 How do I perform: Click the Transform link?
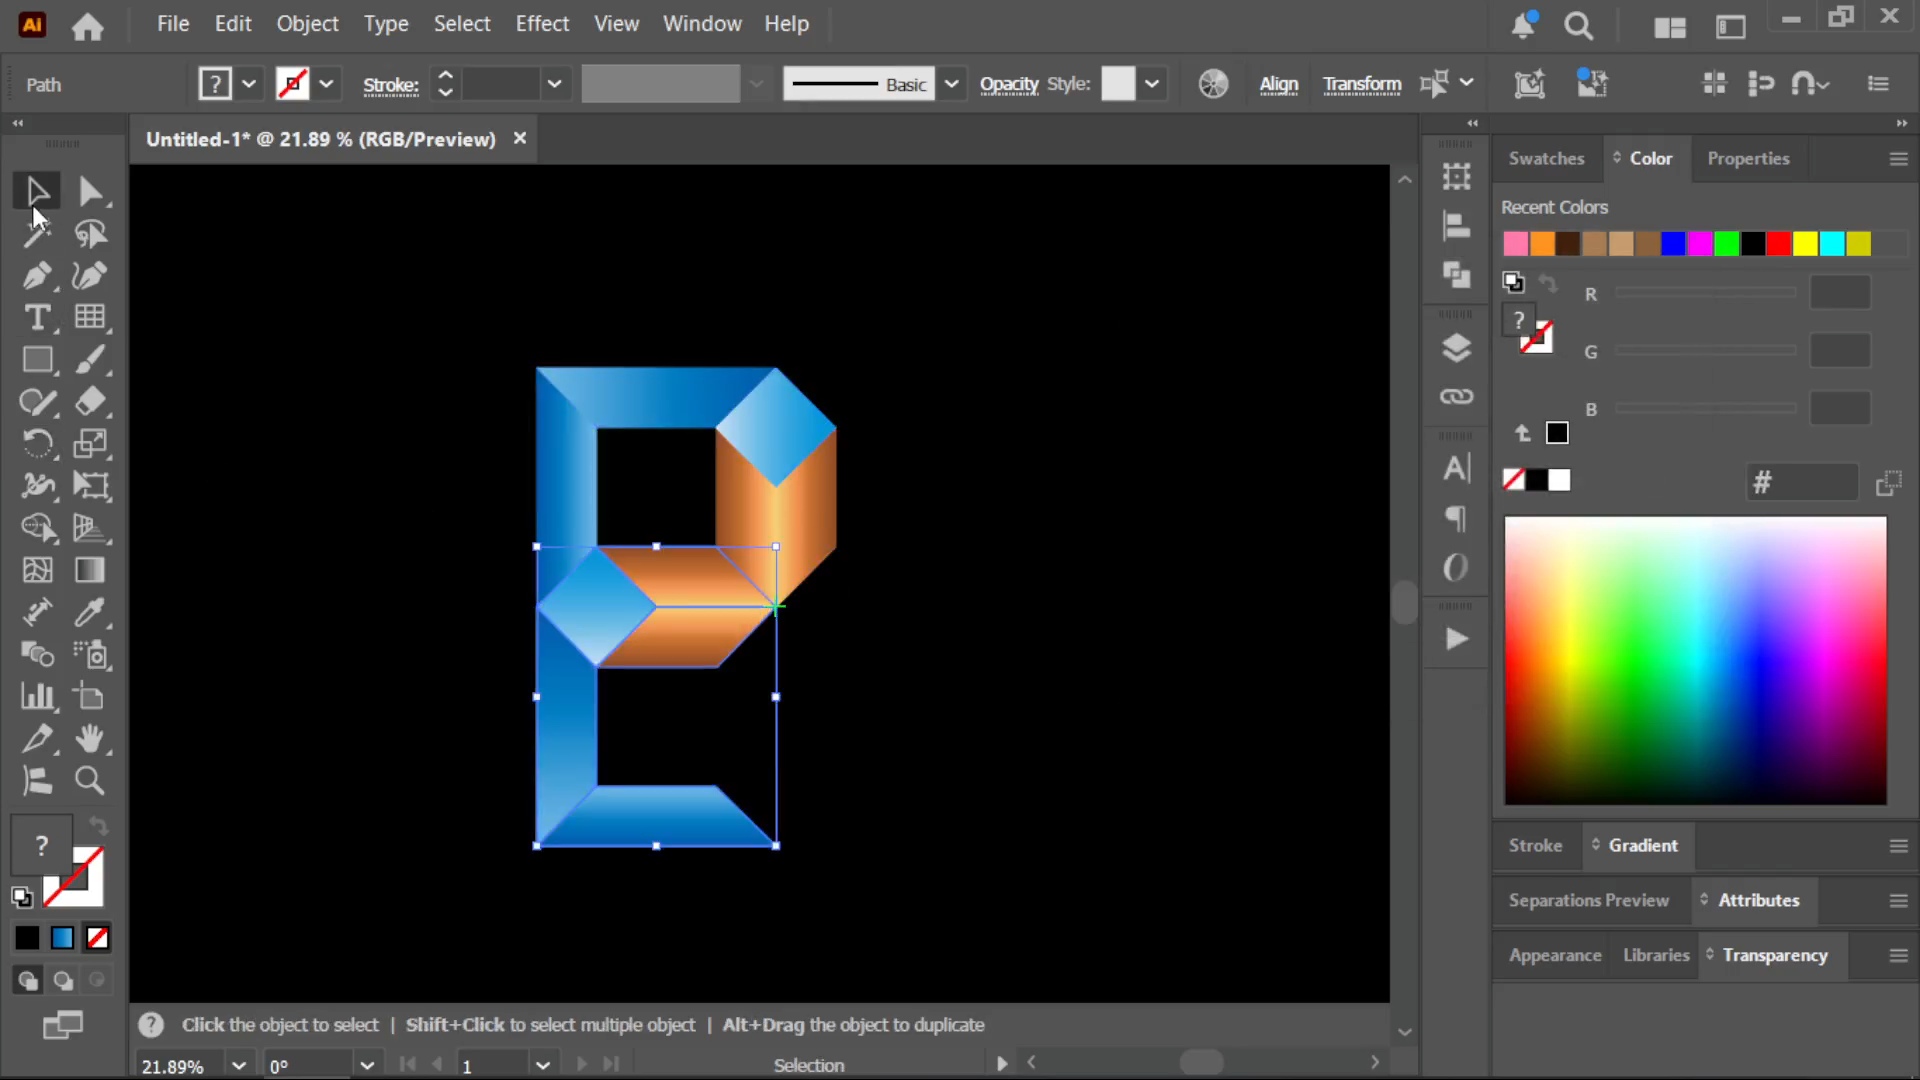pyautogui.click(x=1362, y=85)
